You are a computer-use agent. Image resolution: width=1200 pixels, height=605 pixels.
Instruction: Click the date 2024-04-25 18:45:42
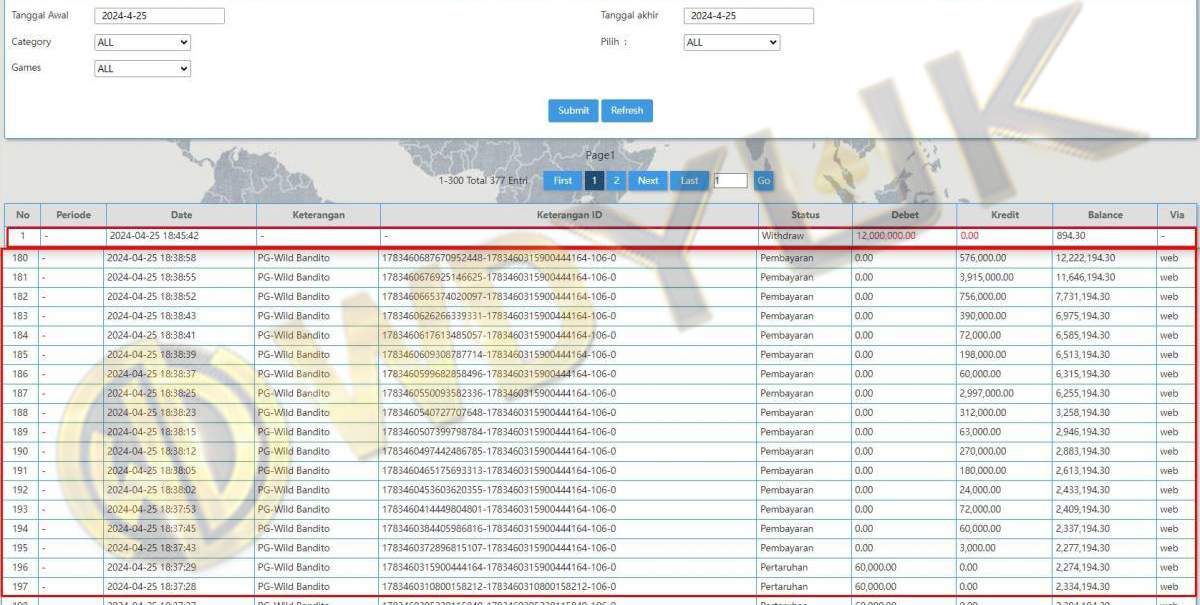pos(153,236)
